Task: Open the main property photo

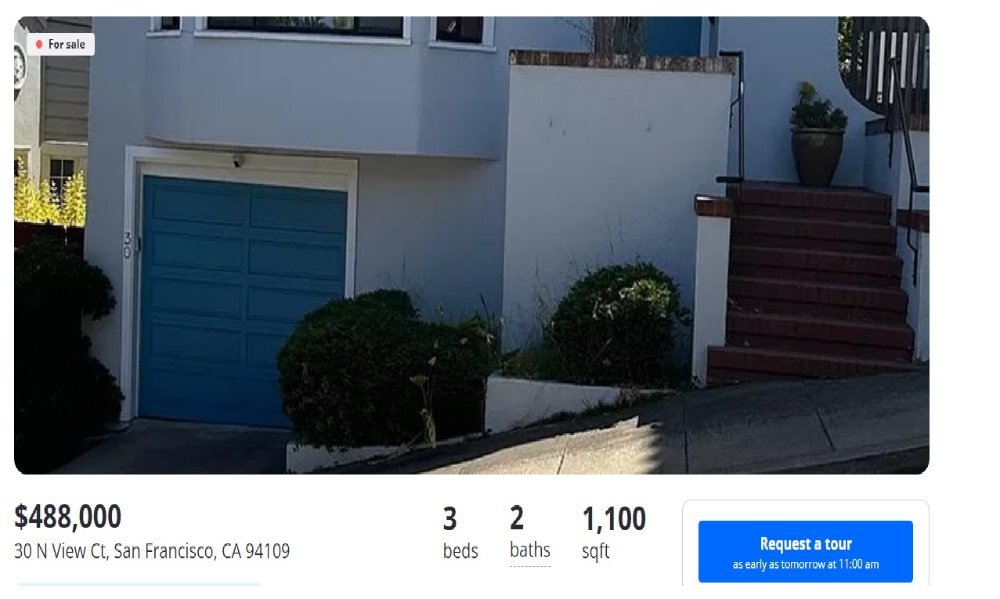Action: [471, 245]
